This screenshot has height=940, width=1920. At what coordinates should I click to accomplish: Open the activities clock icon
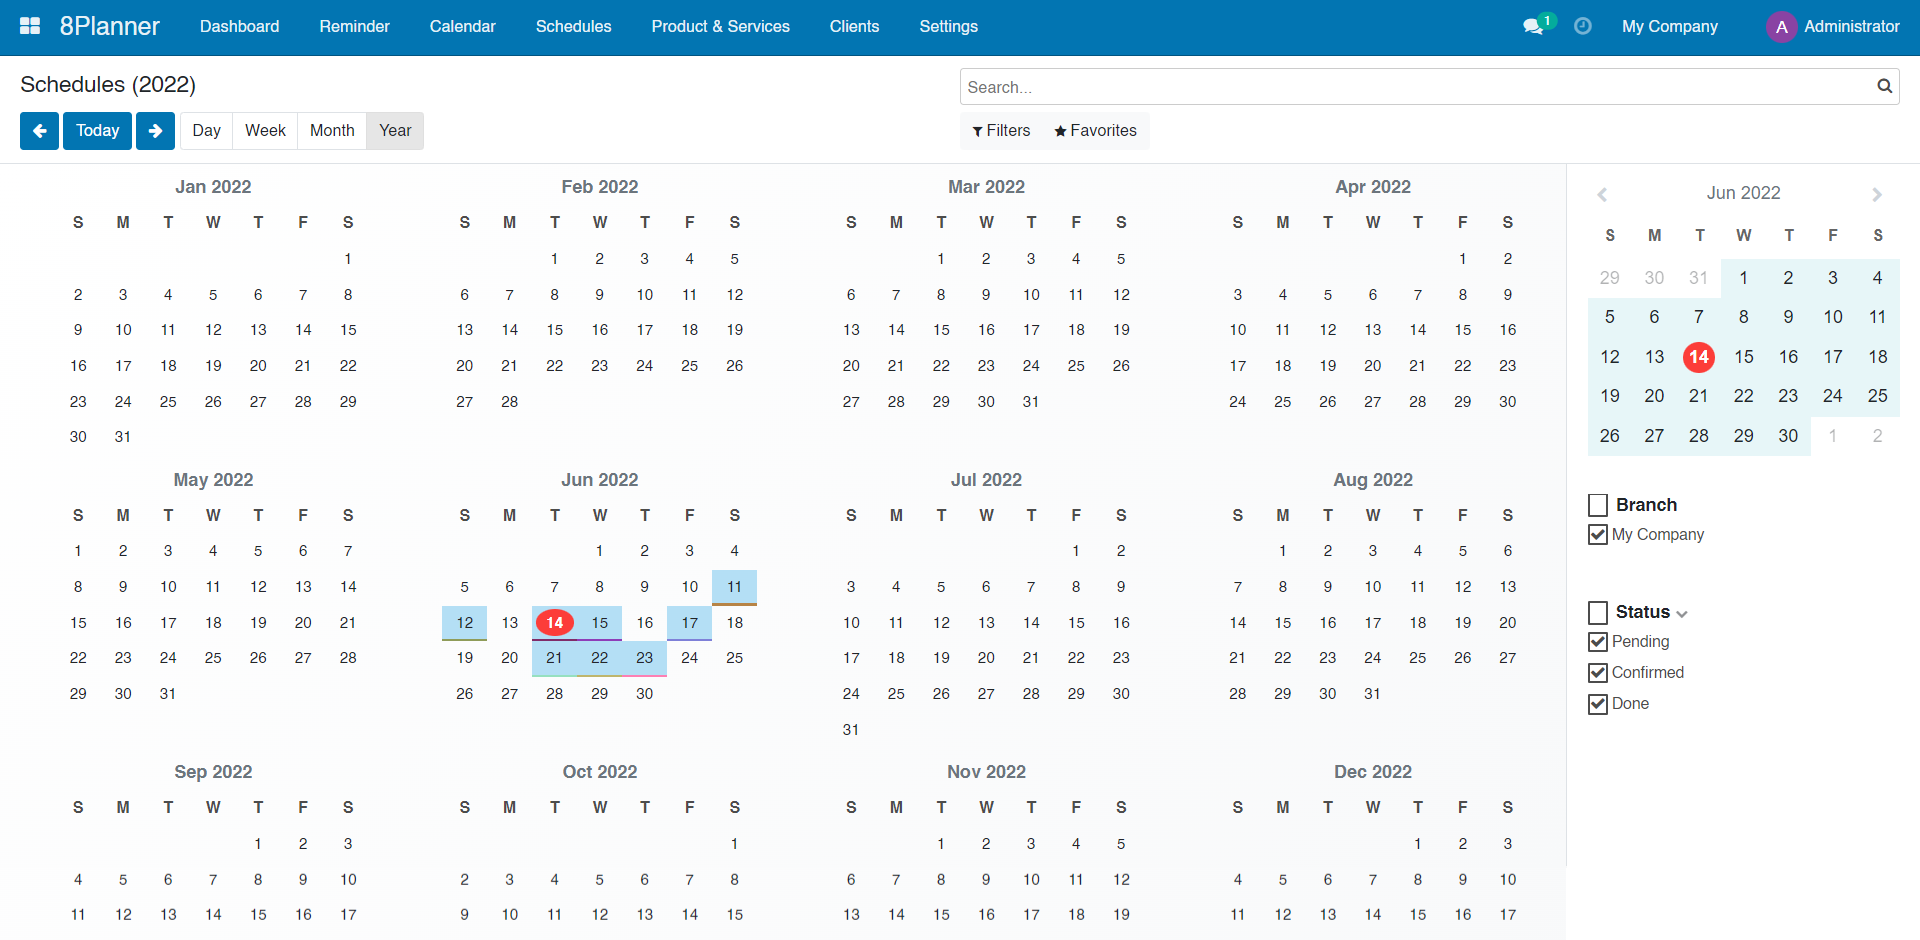tap(1583, 26)
